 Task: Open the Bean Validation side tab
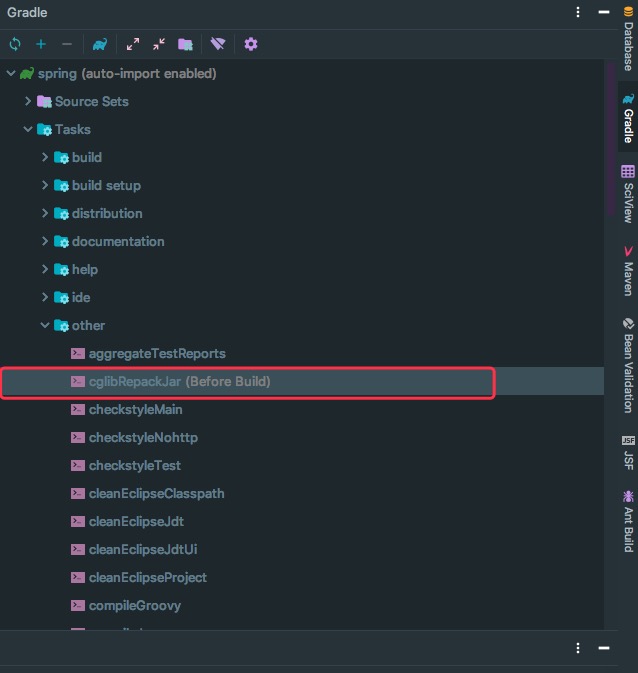[628, 365]
